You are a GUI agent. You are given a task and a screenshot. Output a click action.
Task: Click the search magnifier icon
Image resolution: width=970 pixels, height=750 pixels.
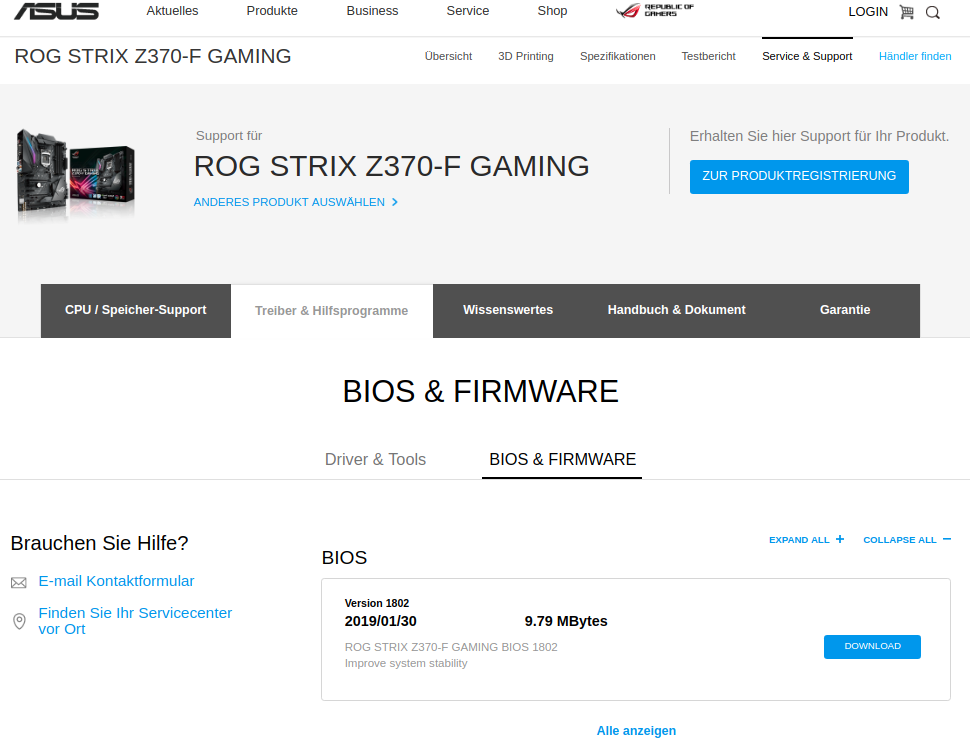(933, 12)
